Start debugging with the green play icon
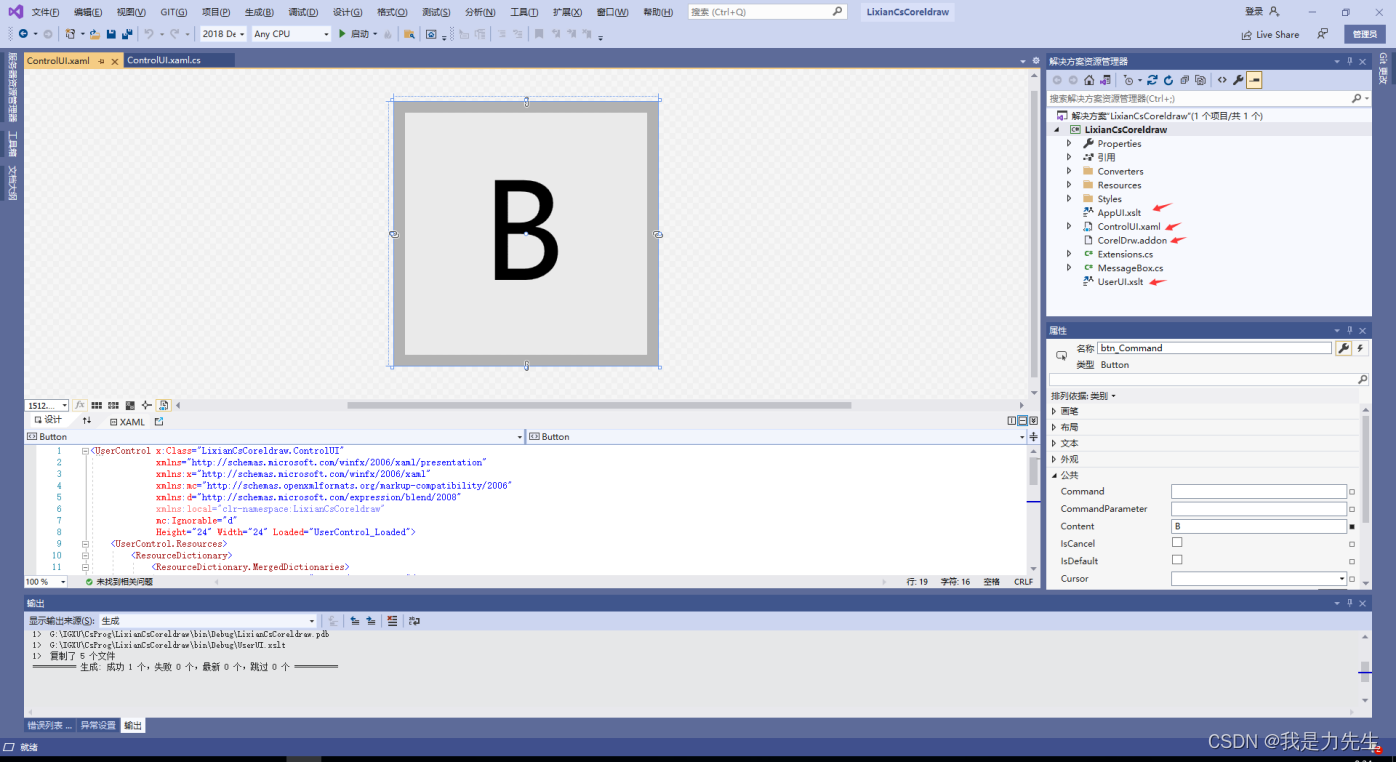 tap(342, 34)
